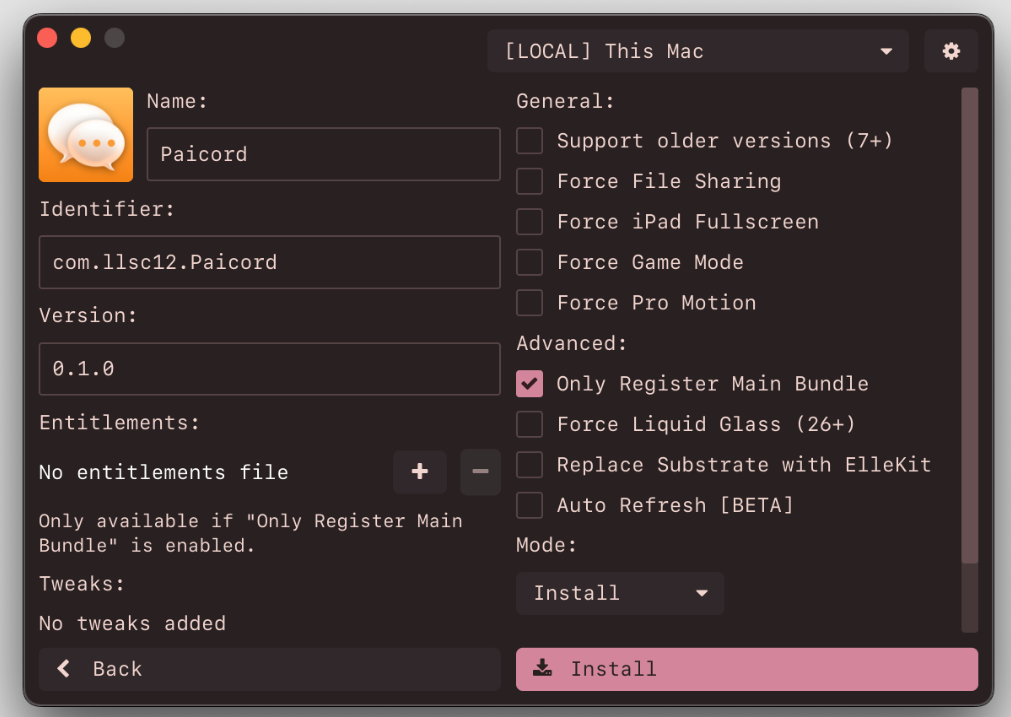Remove entitlements file with minus icon
Screen dimensions: 1011x717
click(480, 472)
